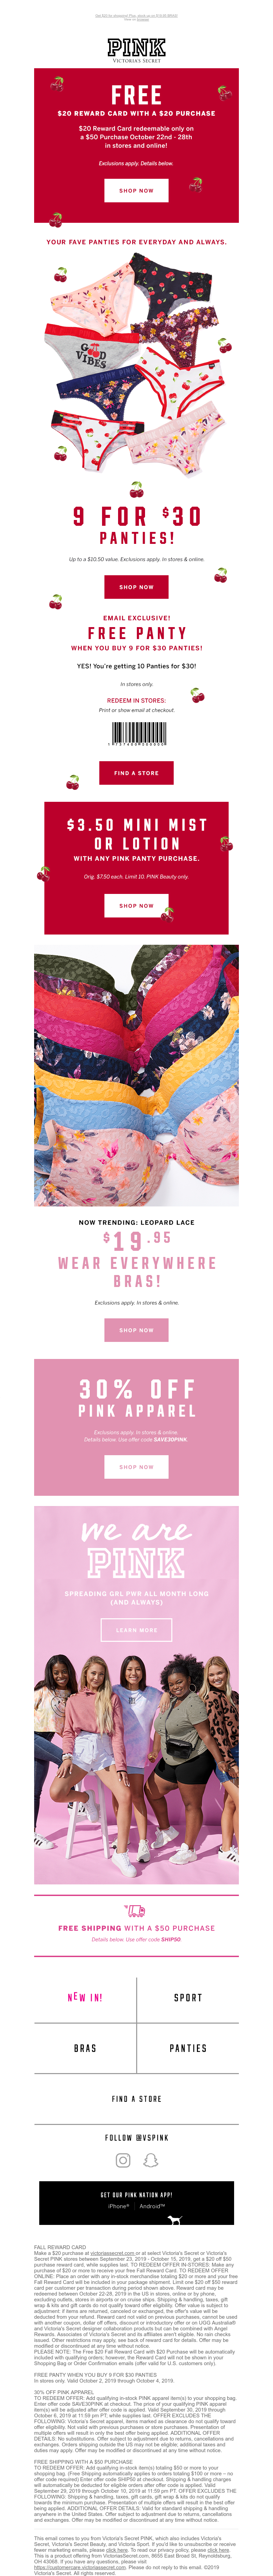
Task: Click the PINK Victoria's Secret logo
Action: coord(136,50)
